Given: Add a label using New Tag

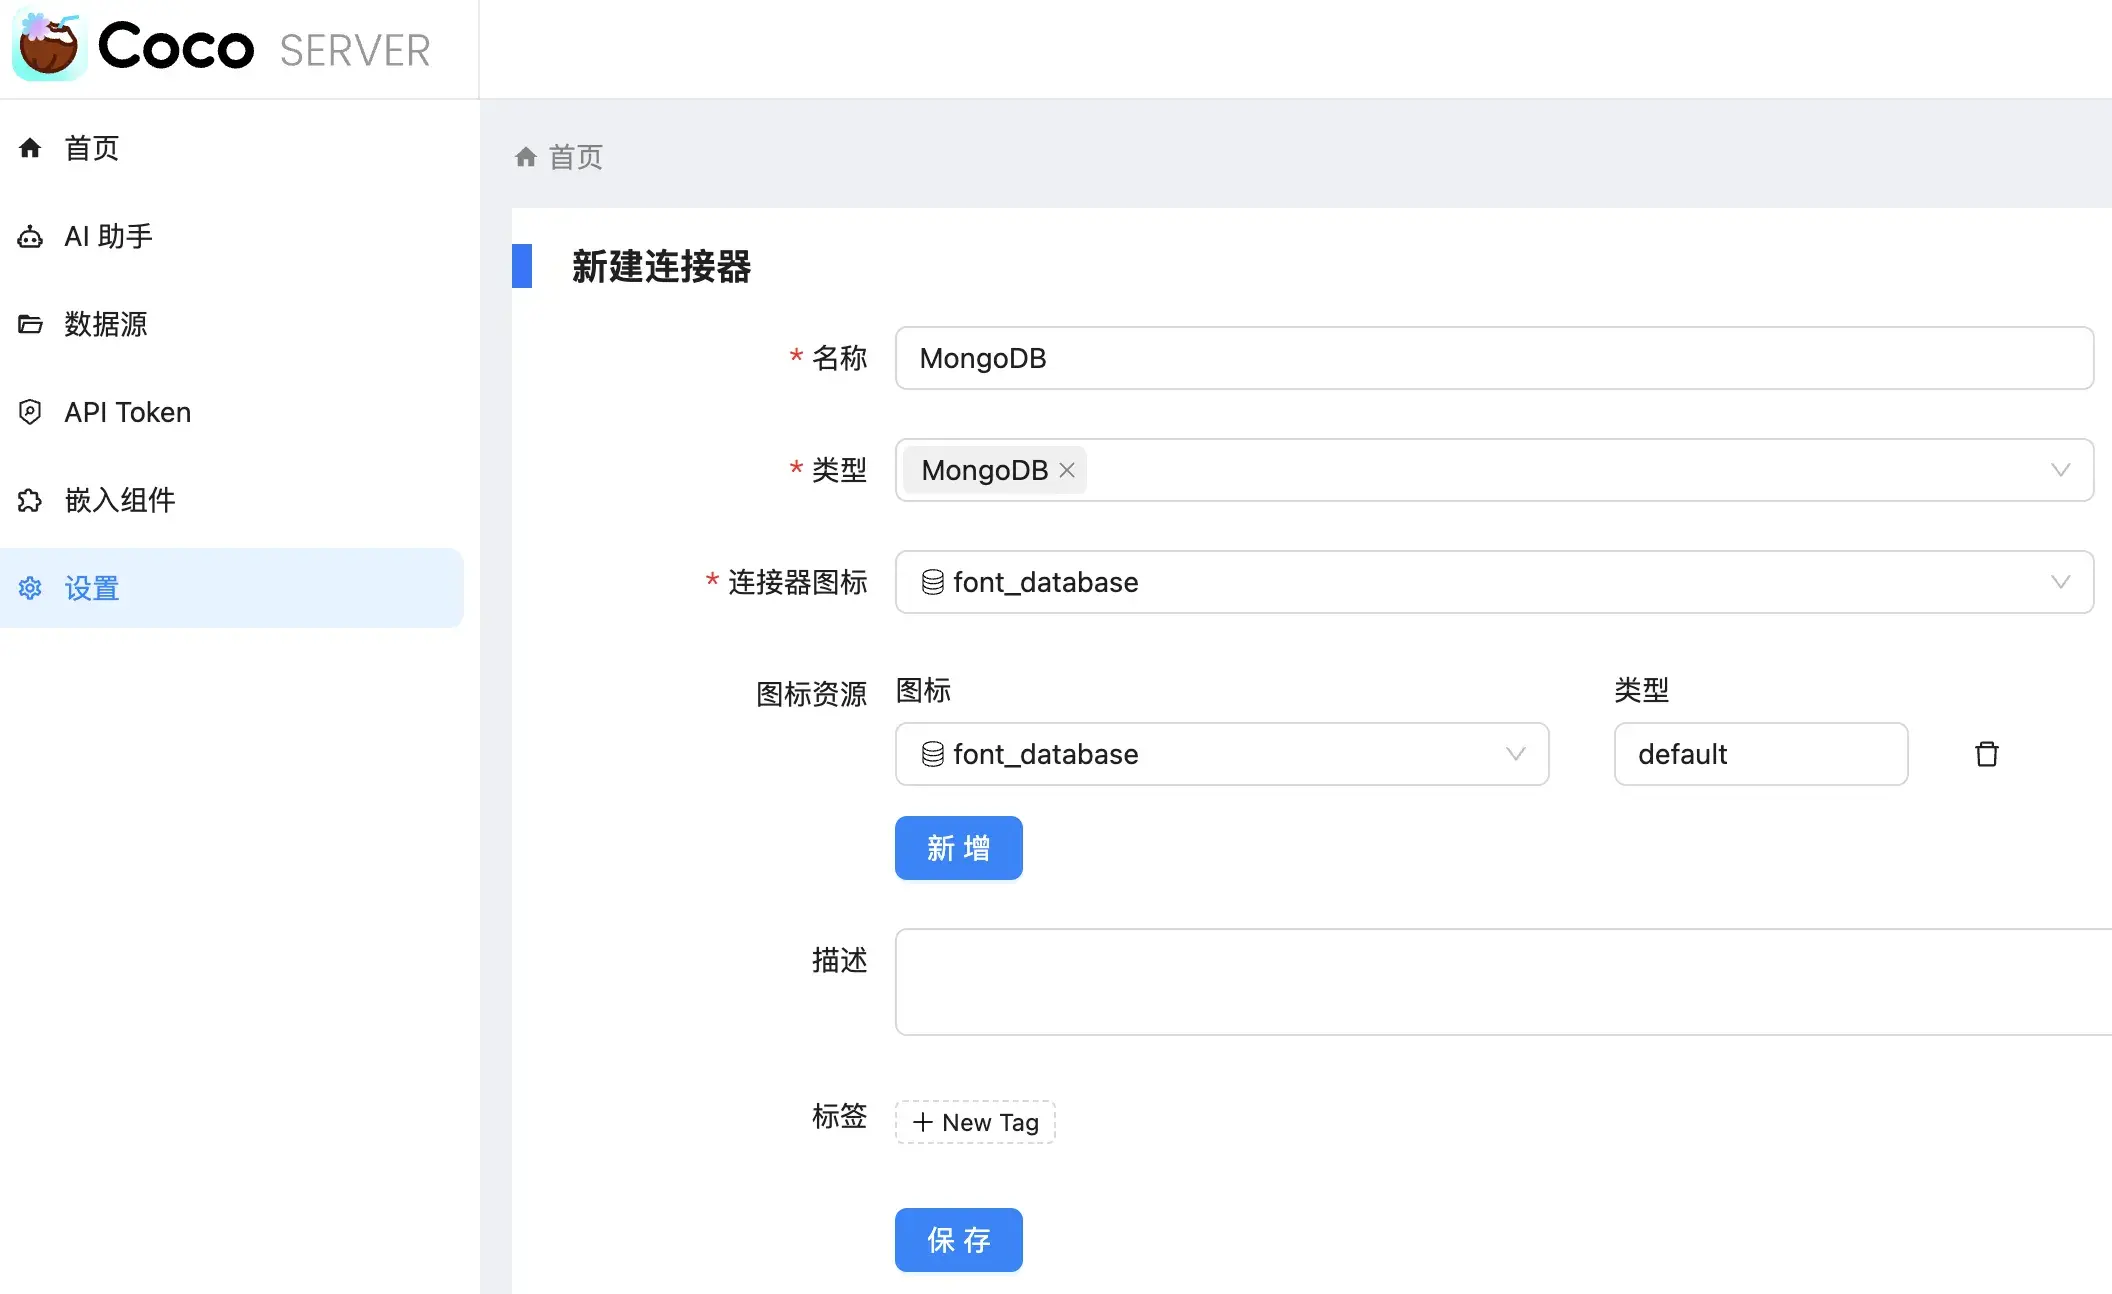Looking at the screenshot, I should tap(974, 1122).
